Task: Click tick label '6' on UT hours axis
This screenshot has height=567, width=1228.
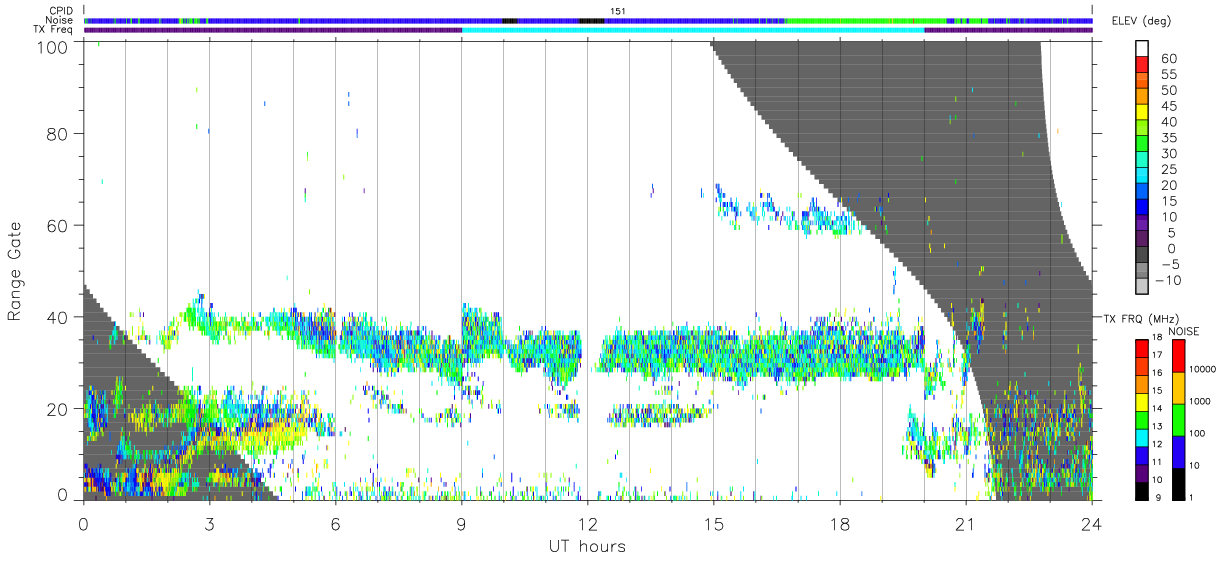Action: [335, 524]
